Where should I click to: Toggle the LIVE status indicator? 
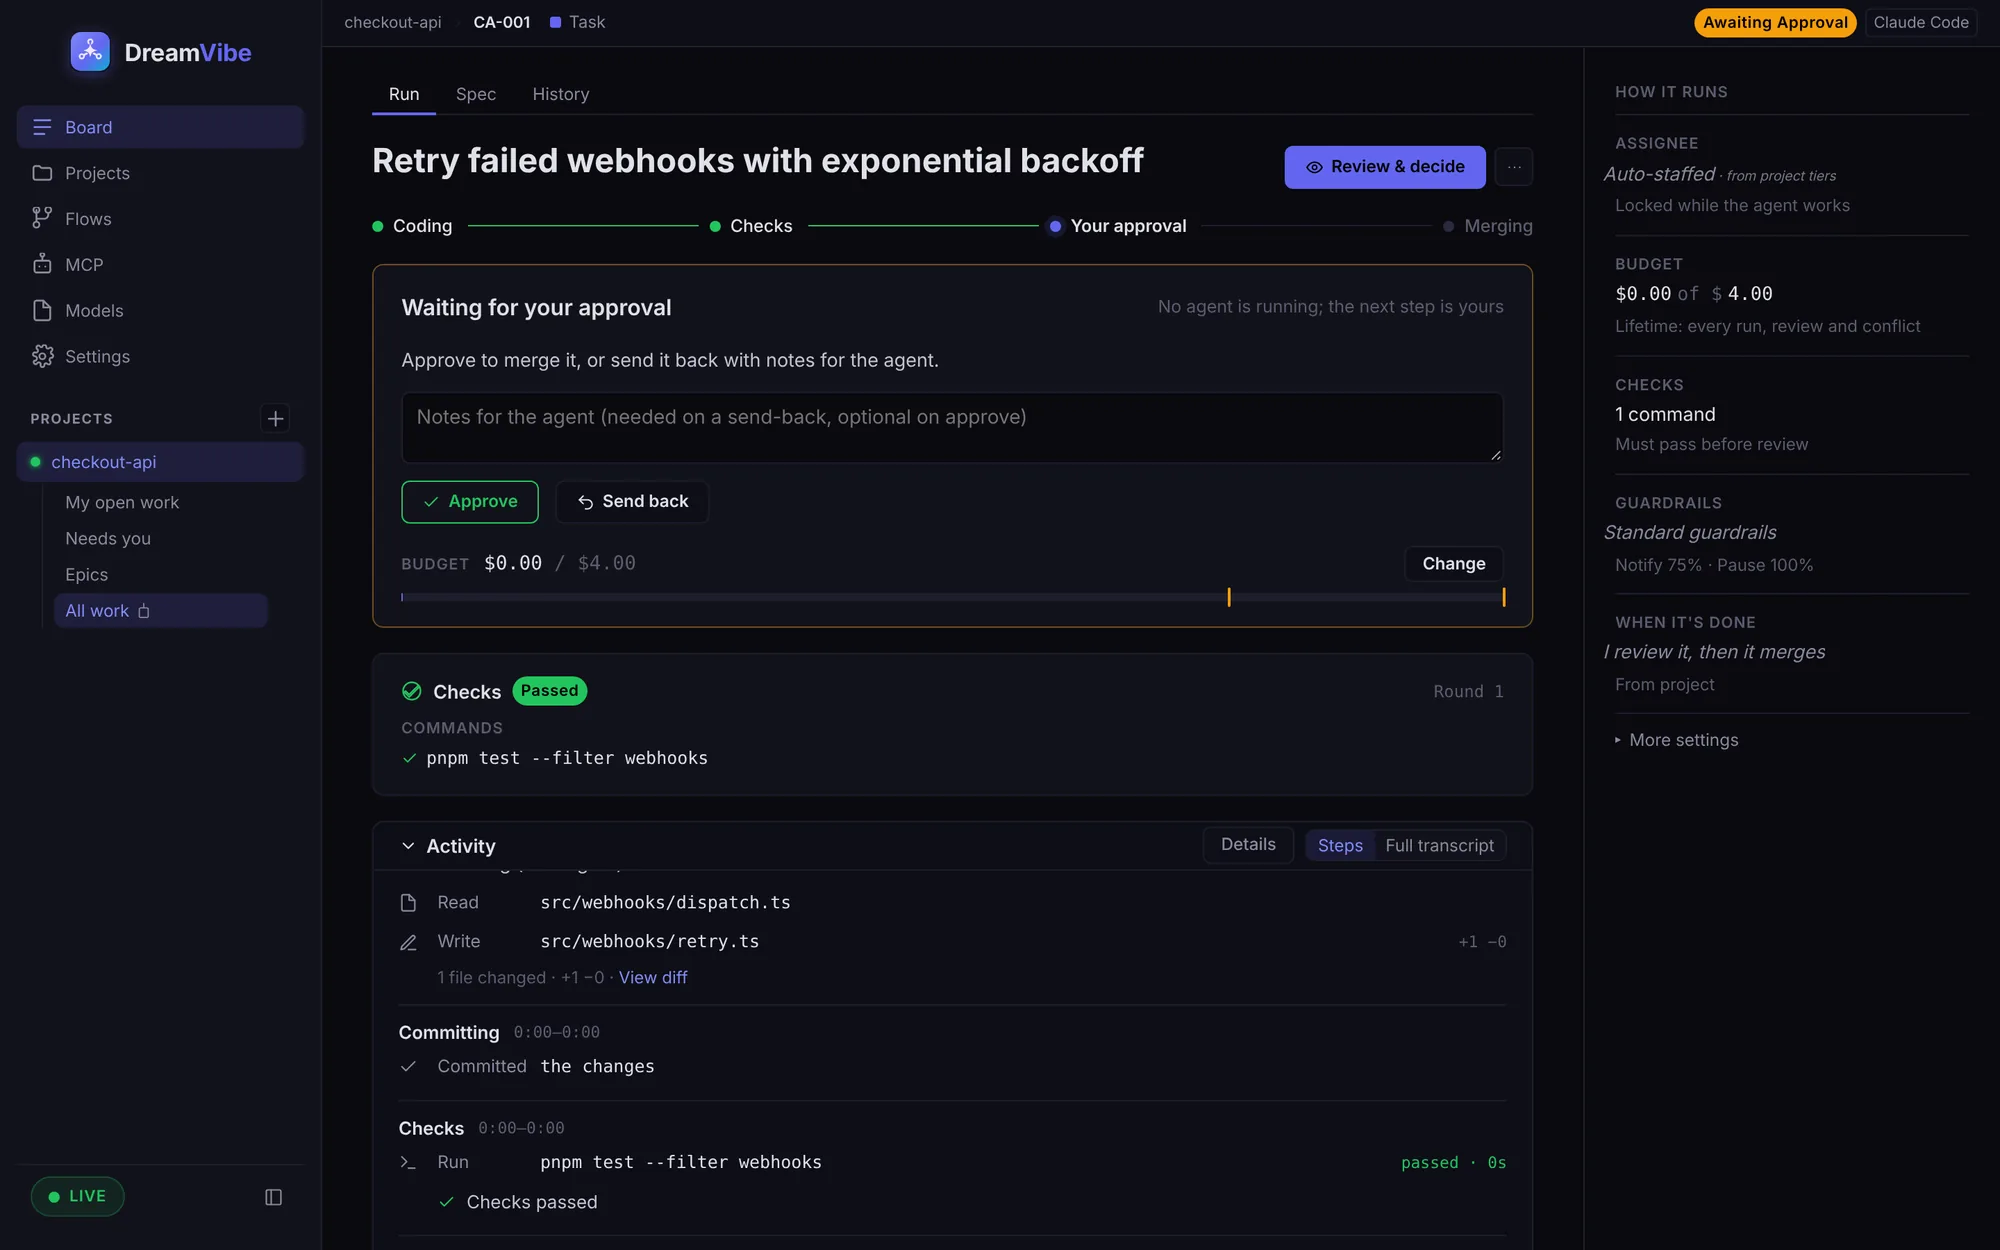(78, 1196)
